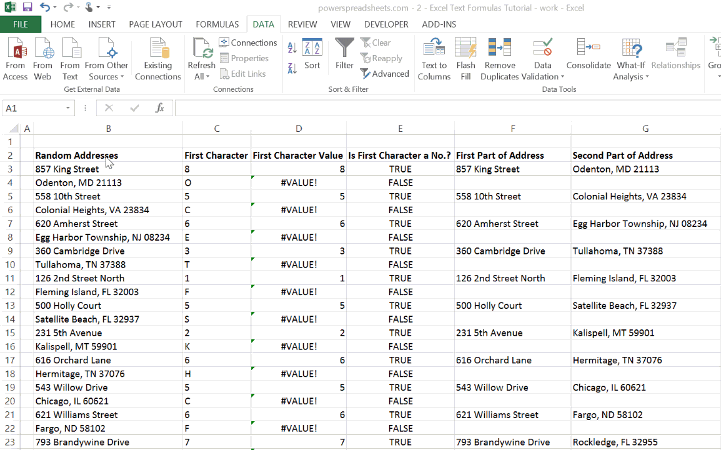Click the 'Is First Character a No.?' header

click(x=400, y=155)
